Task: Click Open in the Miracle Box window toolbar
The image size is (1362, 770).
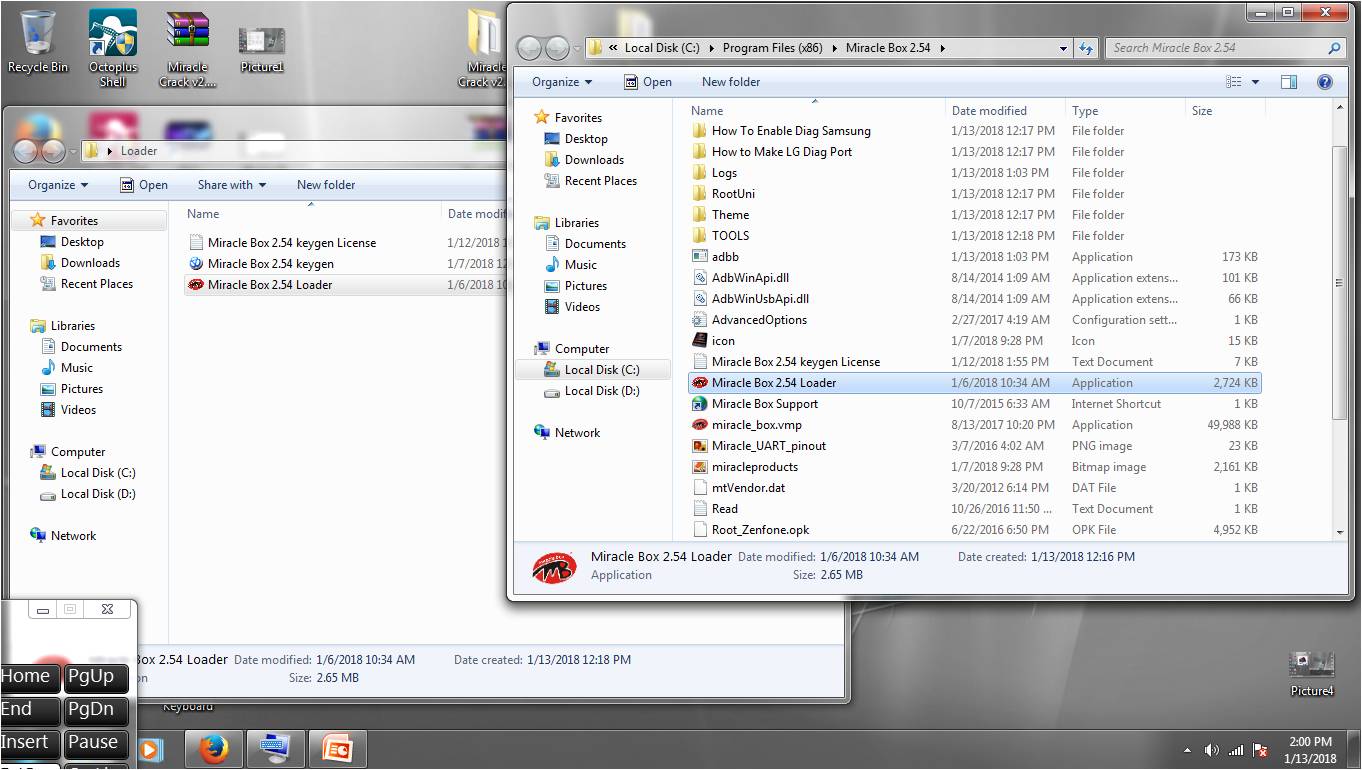Action: pyautogui.click(x=648, y=82)
